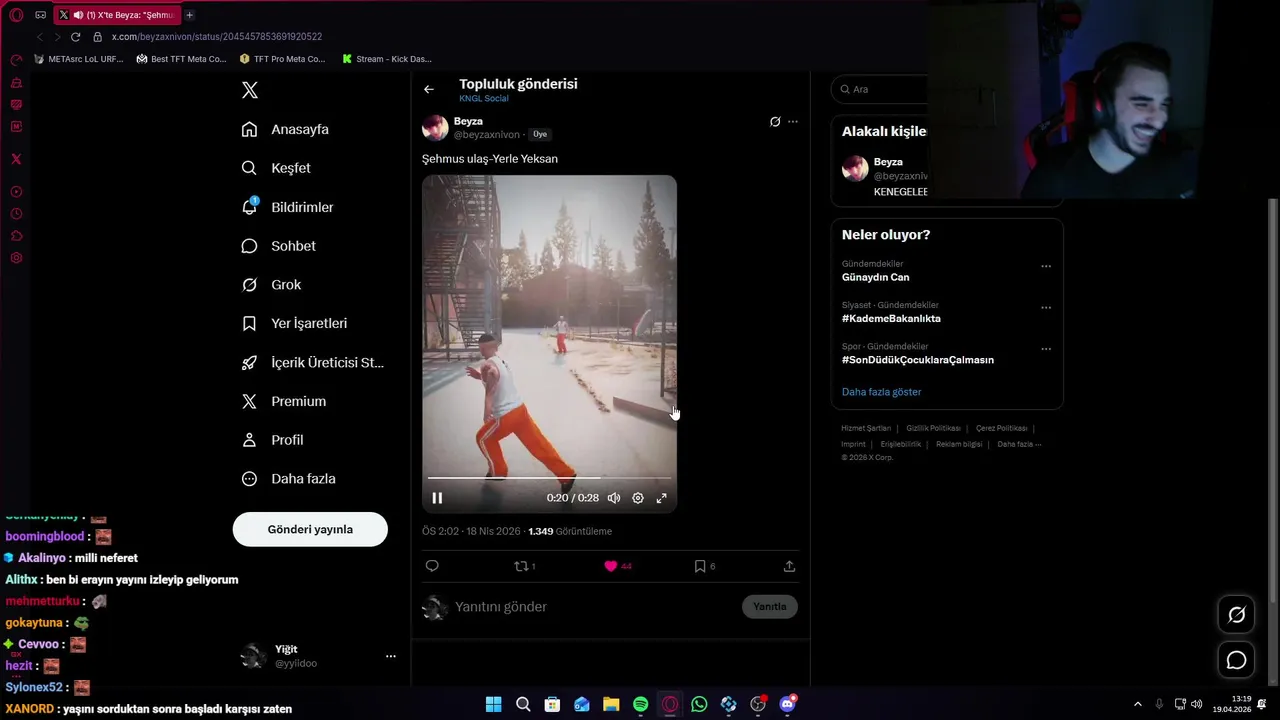
Task: Open video settings gear
Action: coord(638,498)
